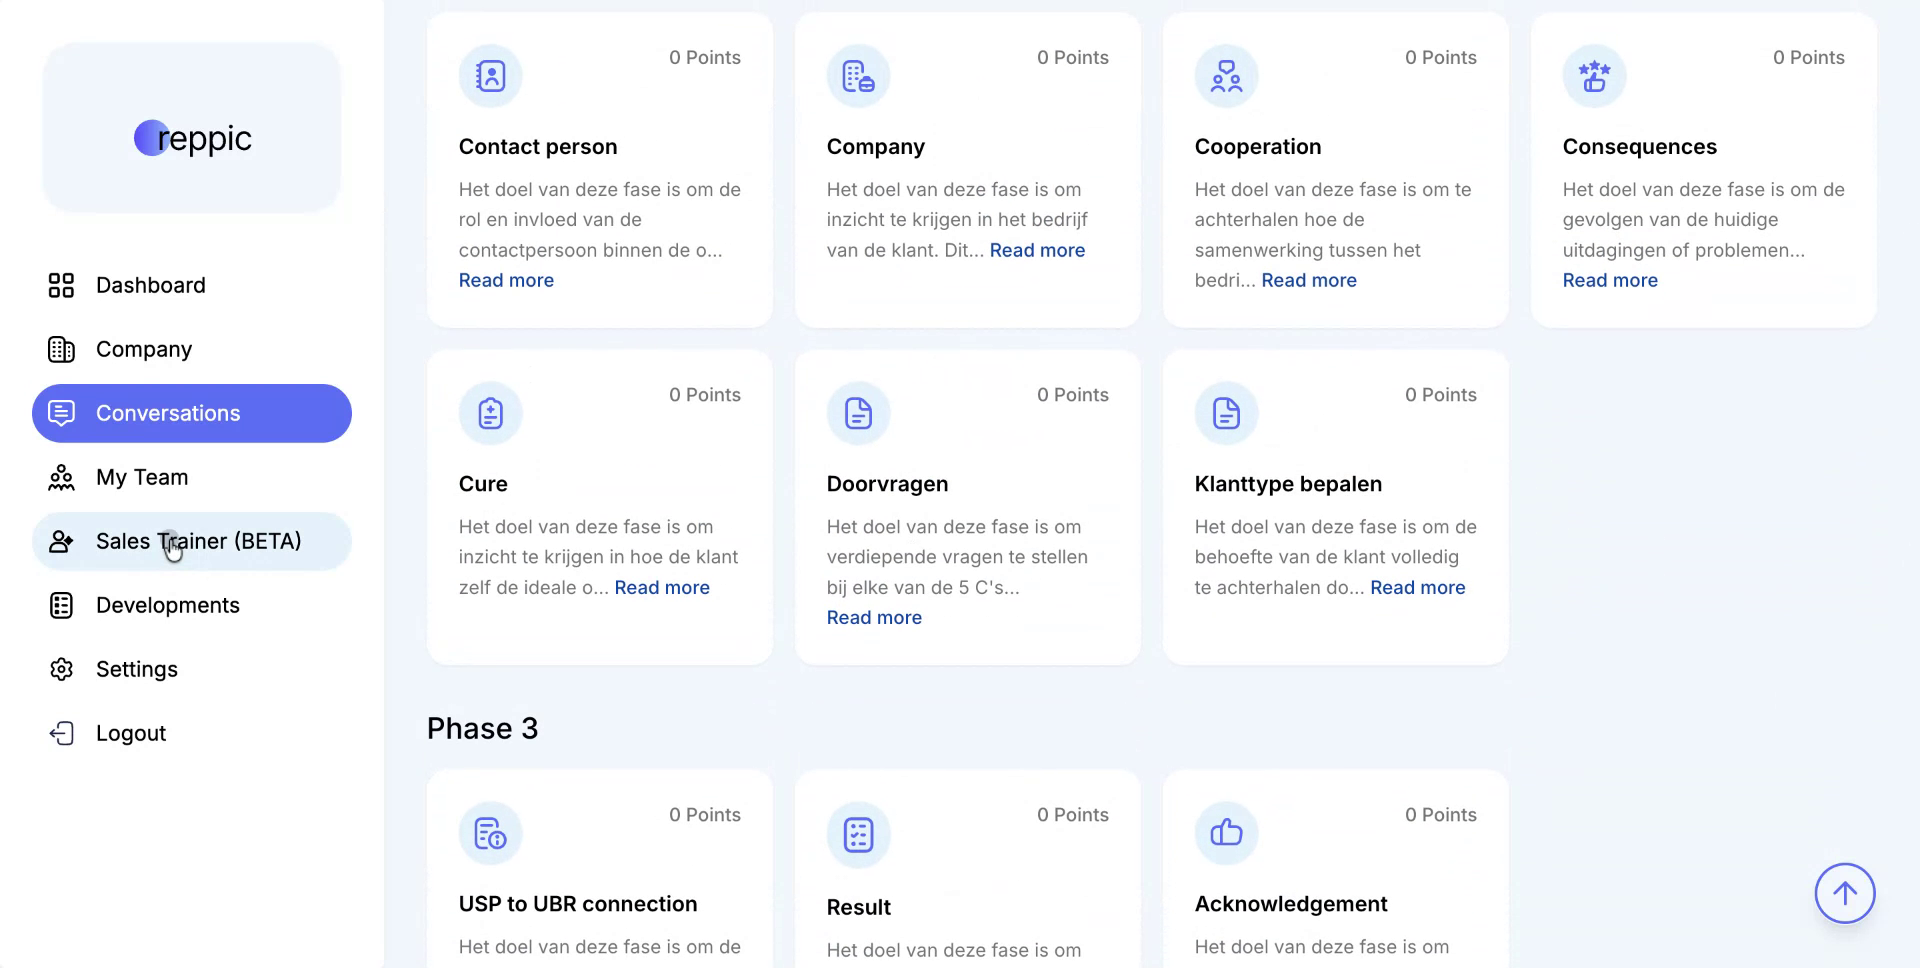This screenshot has width=1920, height=968.
Task: Click the Consequences stars thumbs-up icon
Action: pyautogui.click(x=1594, y=76)
